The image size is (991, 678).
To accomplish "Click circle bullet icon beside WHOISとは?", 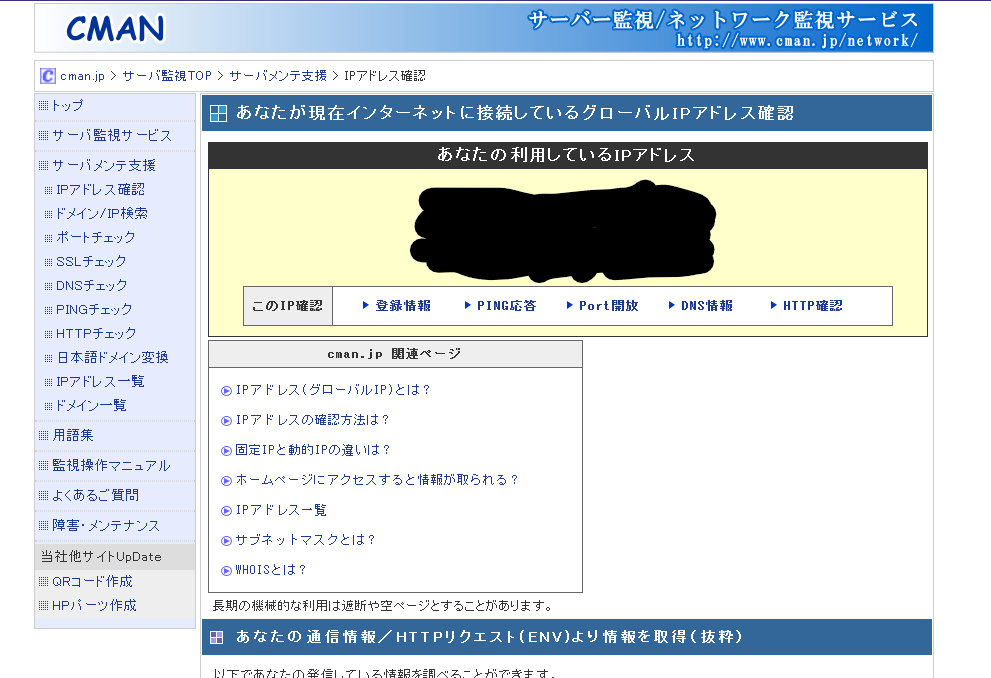I will tap(226, 571).
